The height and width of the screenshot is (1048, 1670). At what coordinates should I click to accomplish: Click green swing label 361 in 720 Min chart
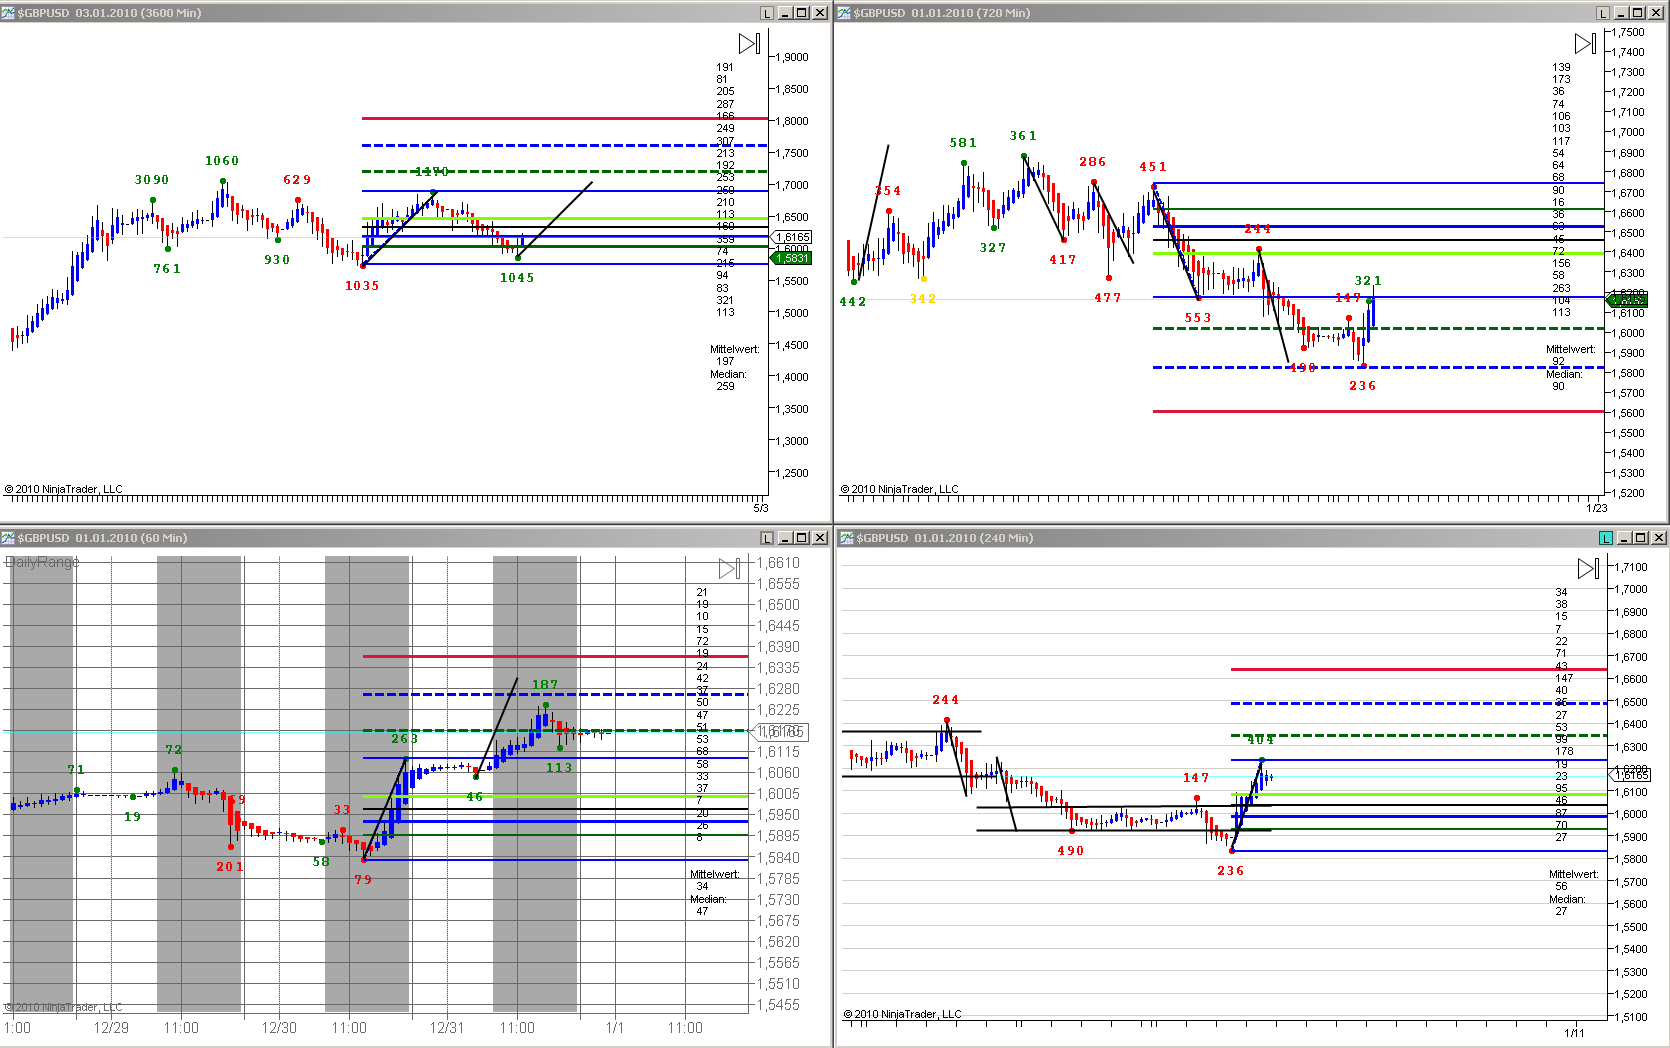pos(1023,136)
